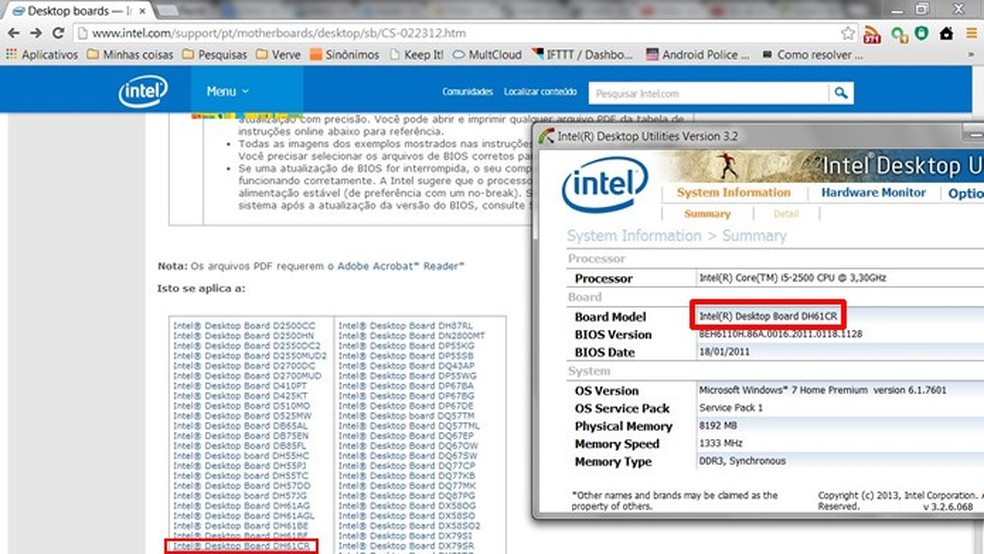Open the Pesquisas bookmarks folder
Viewport: 984px width, 554px height.
[x=215, y=55]
